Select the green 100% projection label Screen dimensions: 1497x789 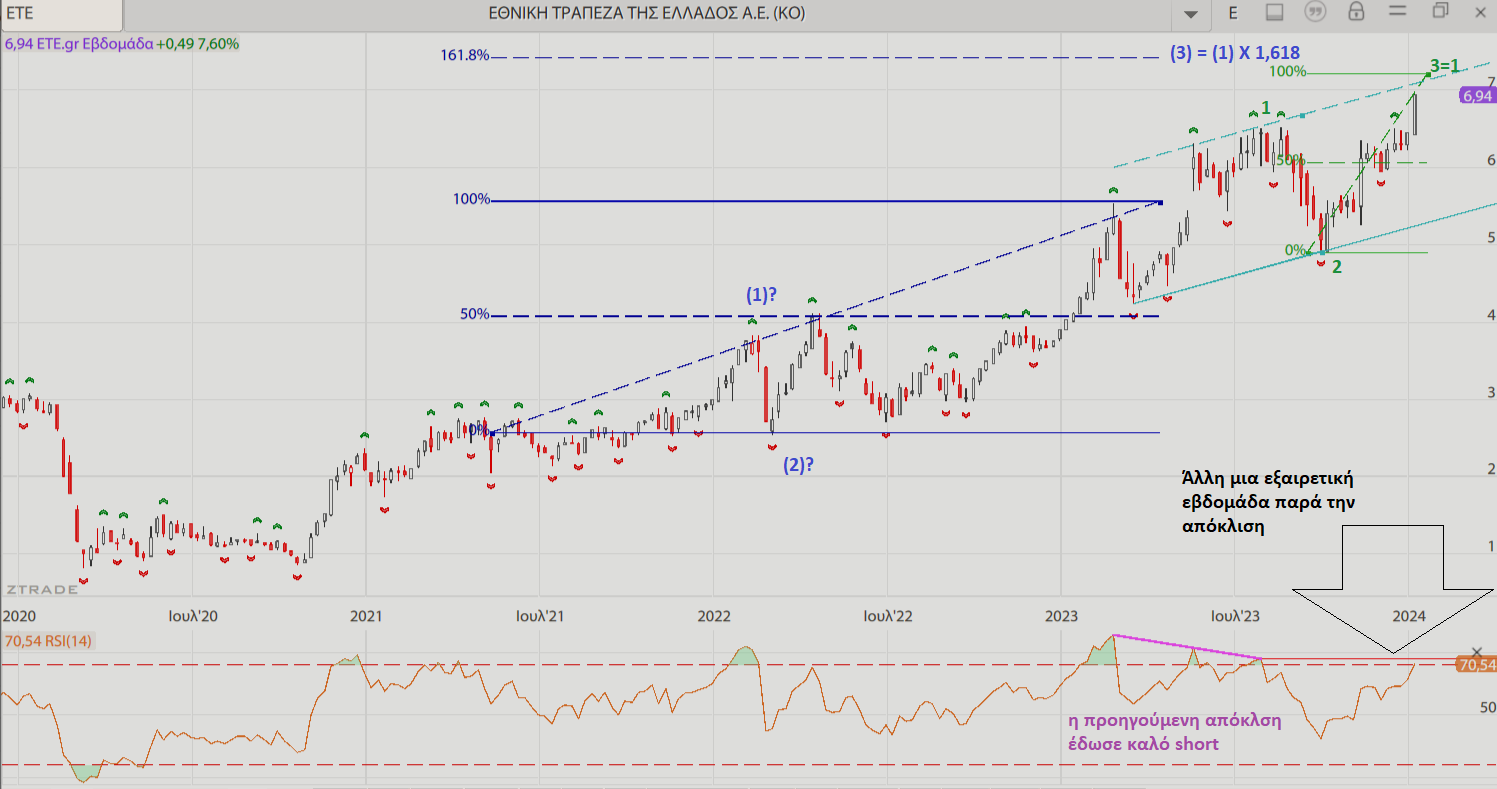pyautogui.click(x=1288, y=72)
